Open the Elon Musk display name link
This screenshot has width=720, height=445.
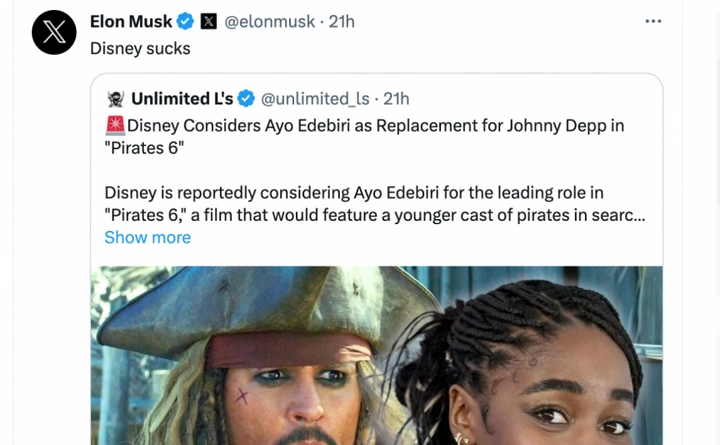(130, 21)
